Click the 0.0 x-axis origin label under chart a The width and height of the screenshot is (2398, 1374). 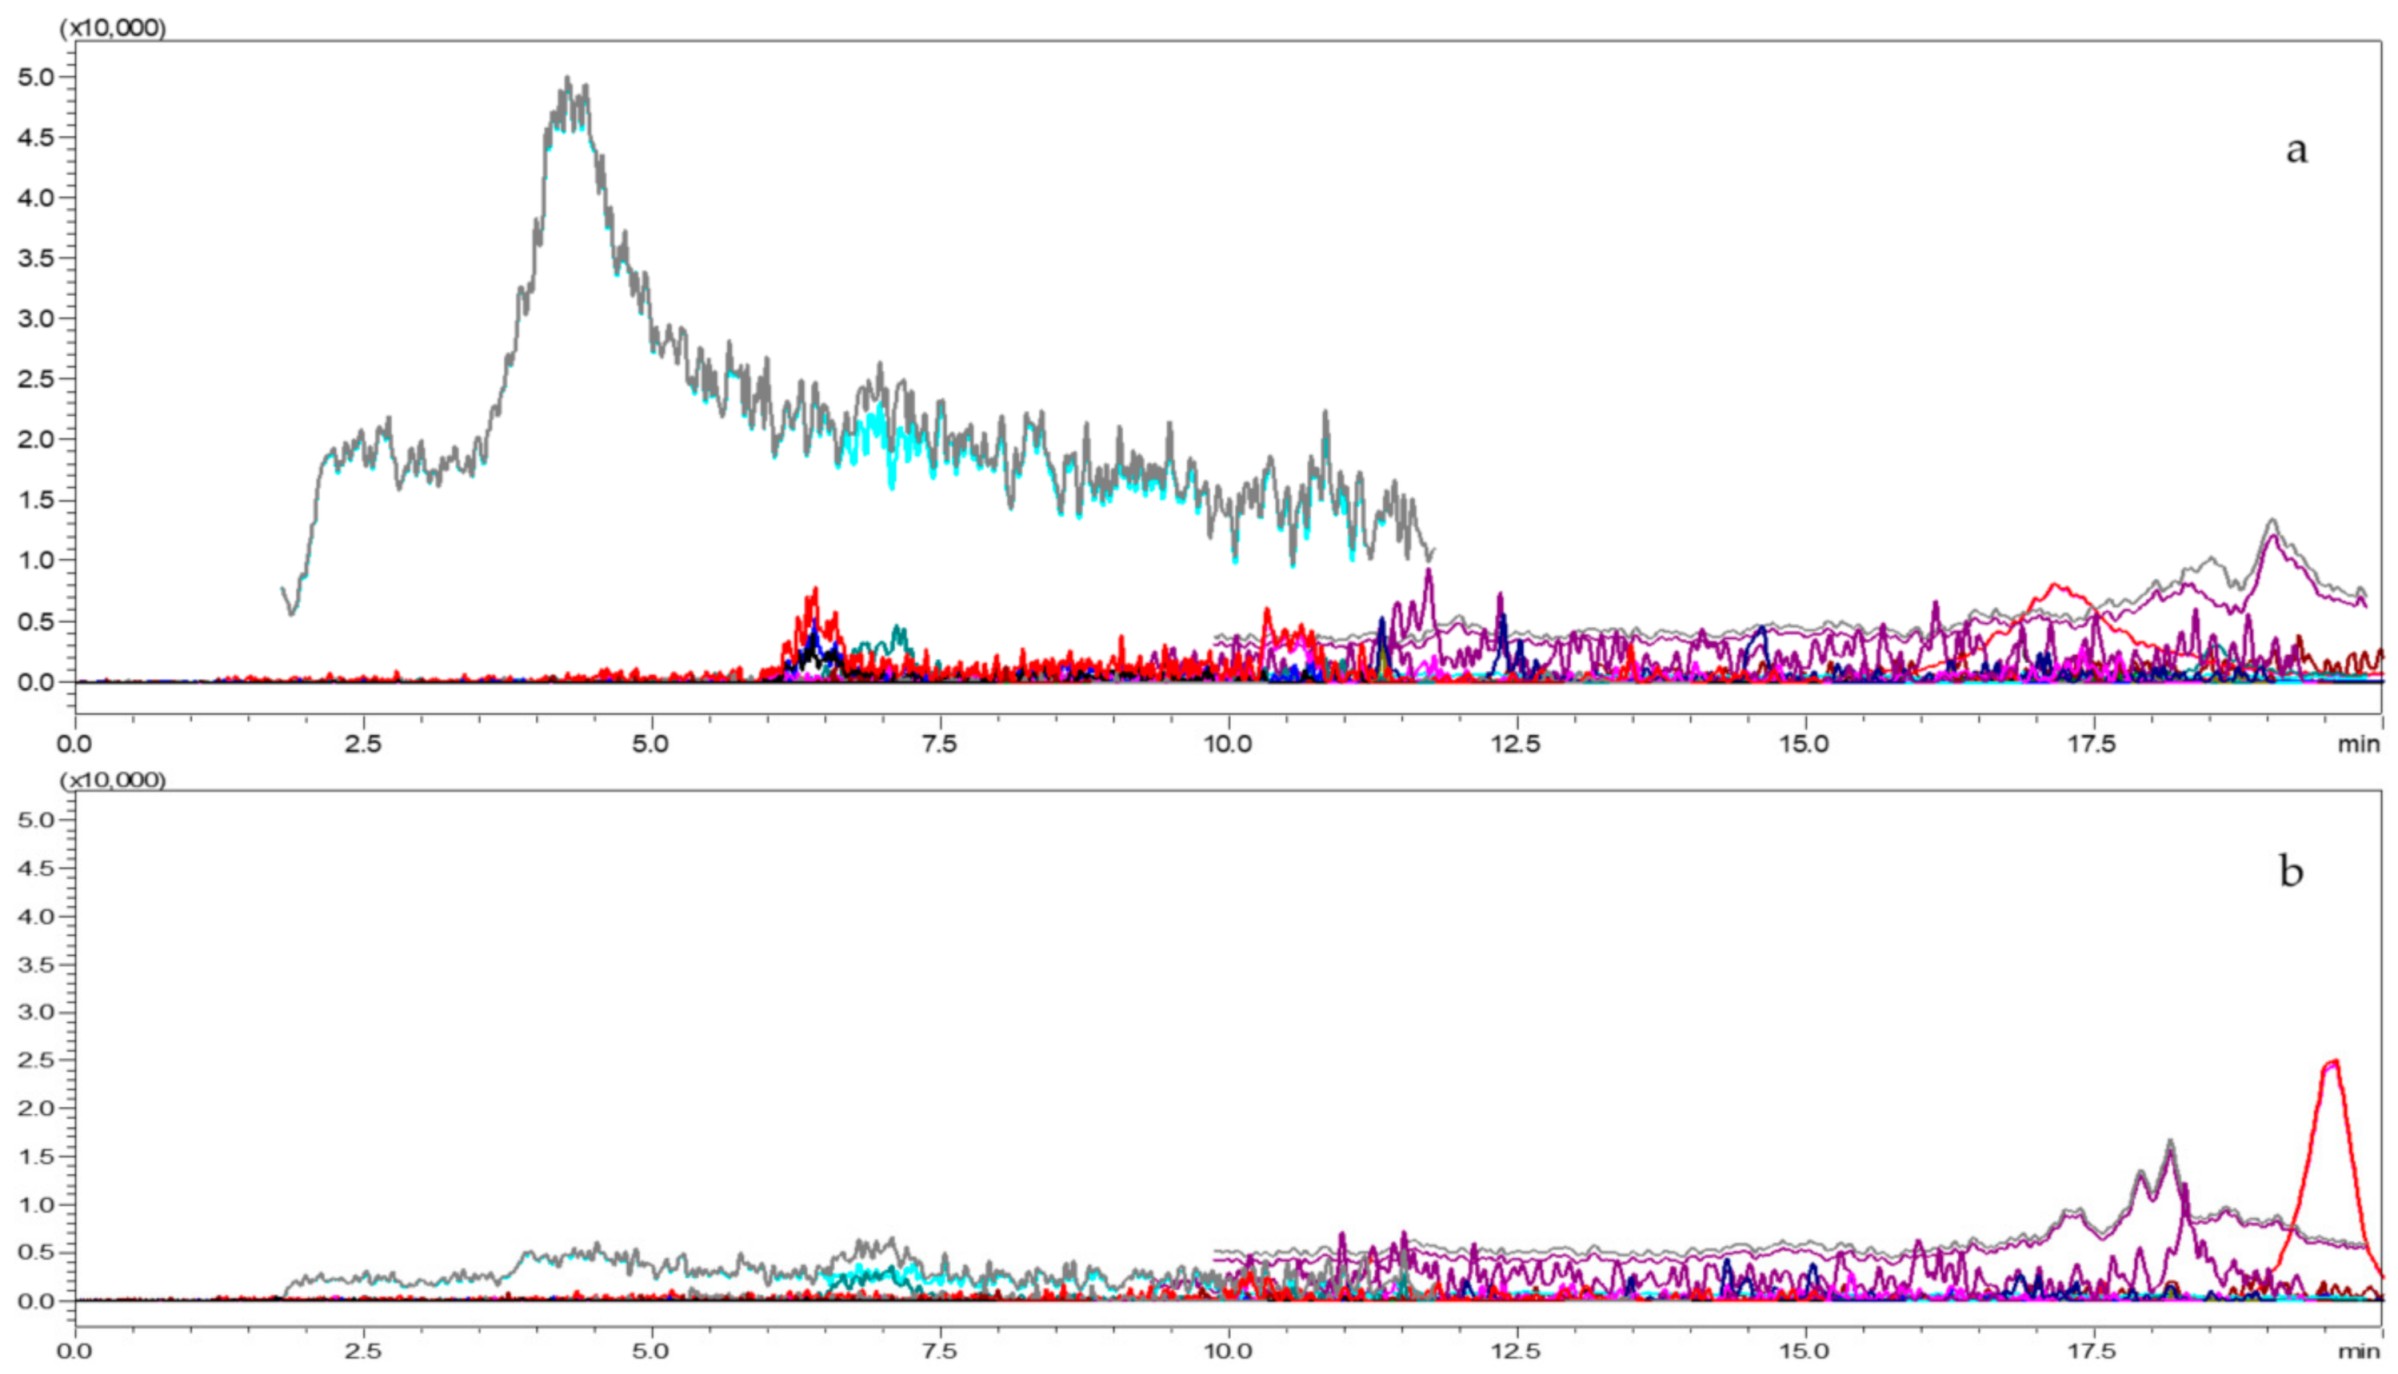point(74,744)
